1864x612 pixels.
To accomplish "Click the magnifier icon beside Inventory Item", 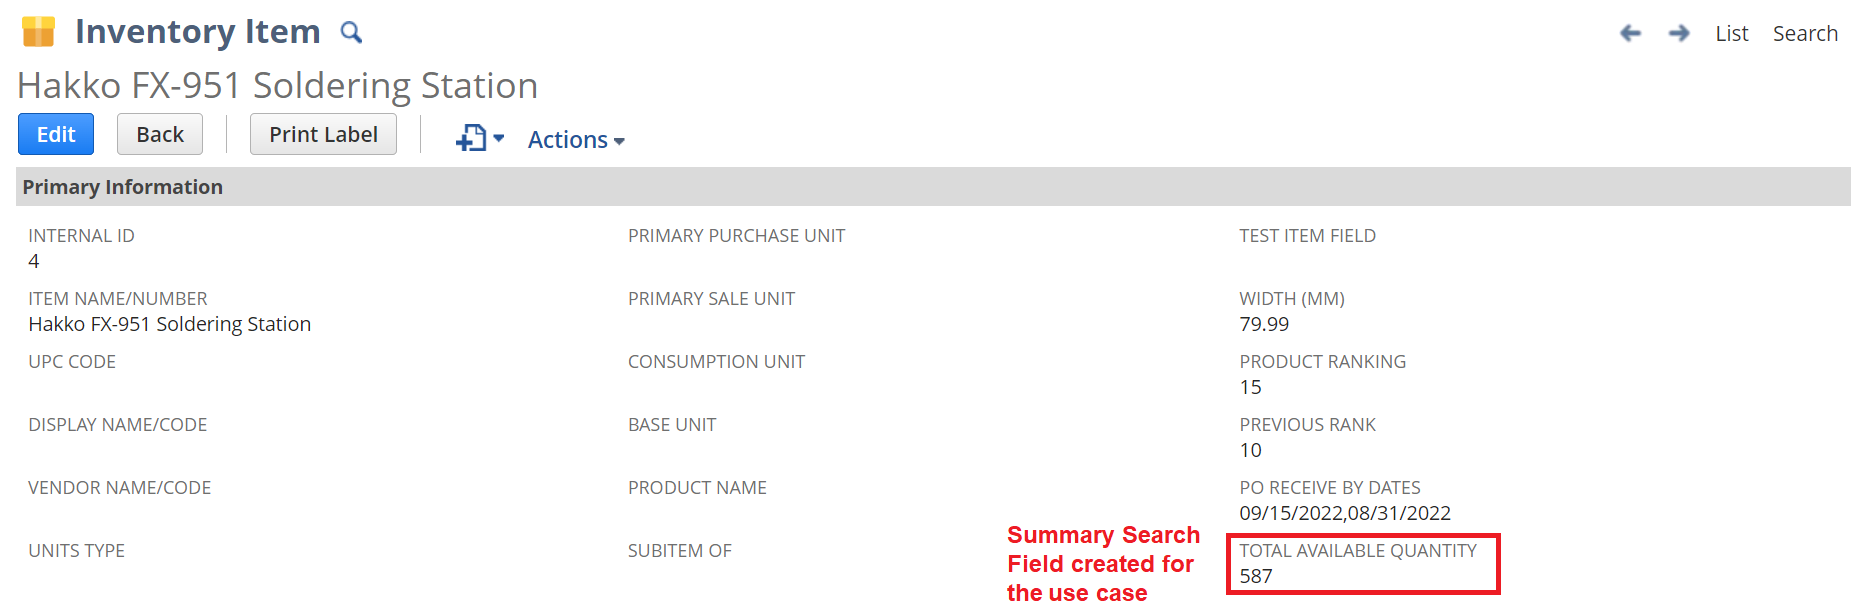I will [351, 33].
